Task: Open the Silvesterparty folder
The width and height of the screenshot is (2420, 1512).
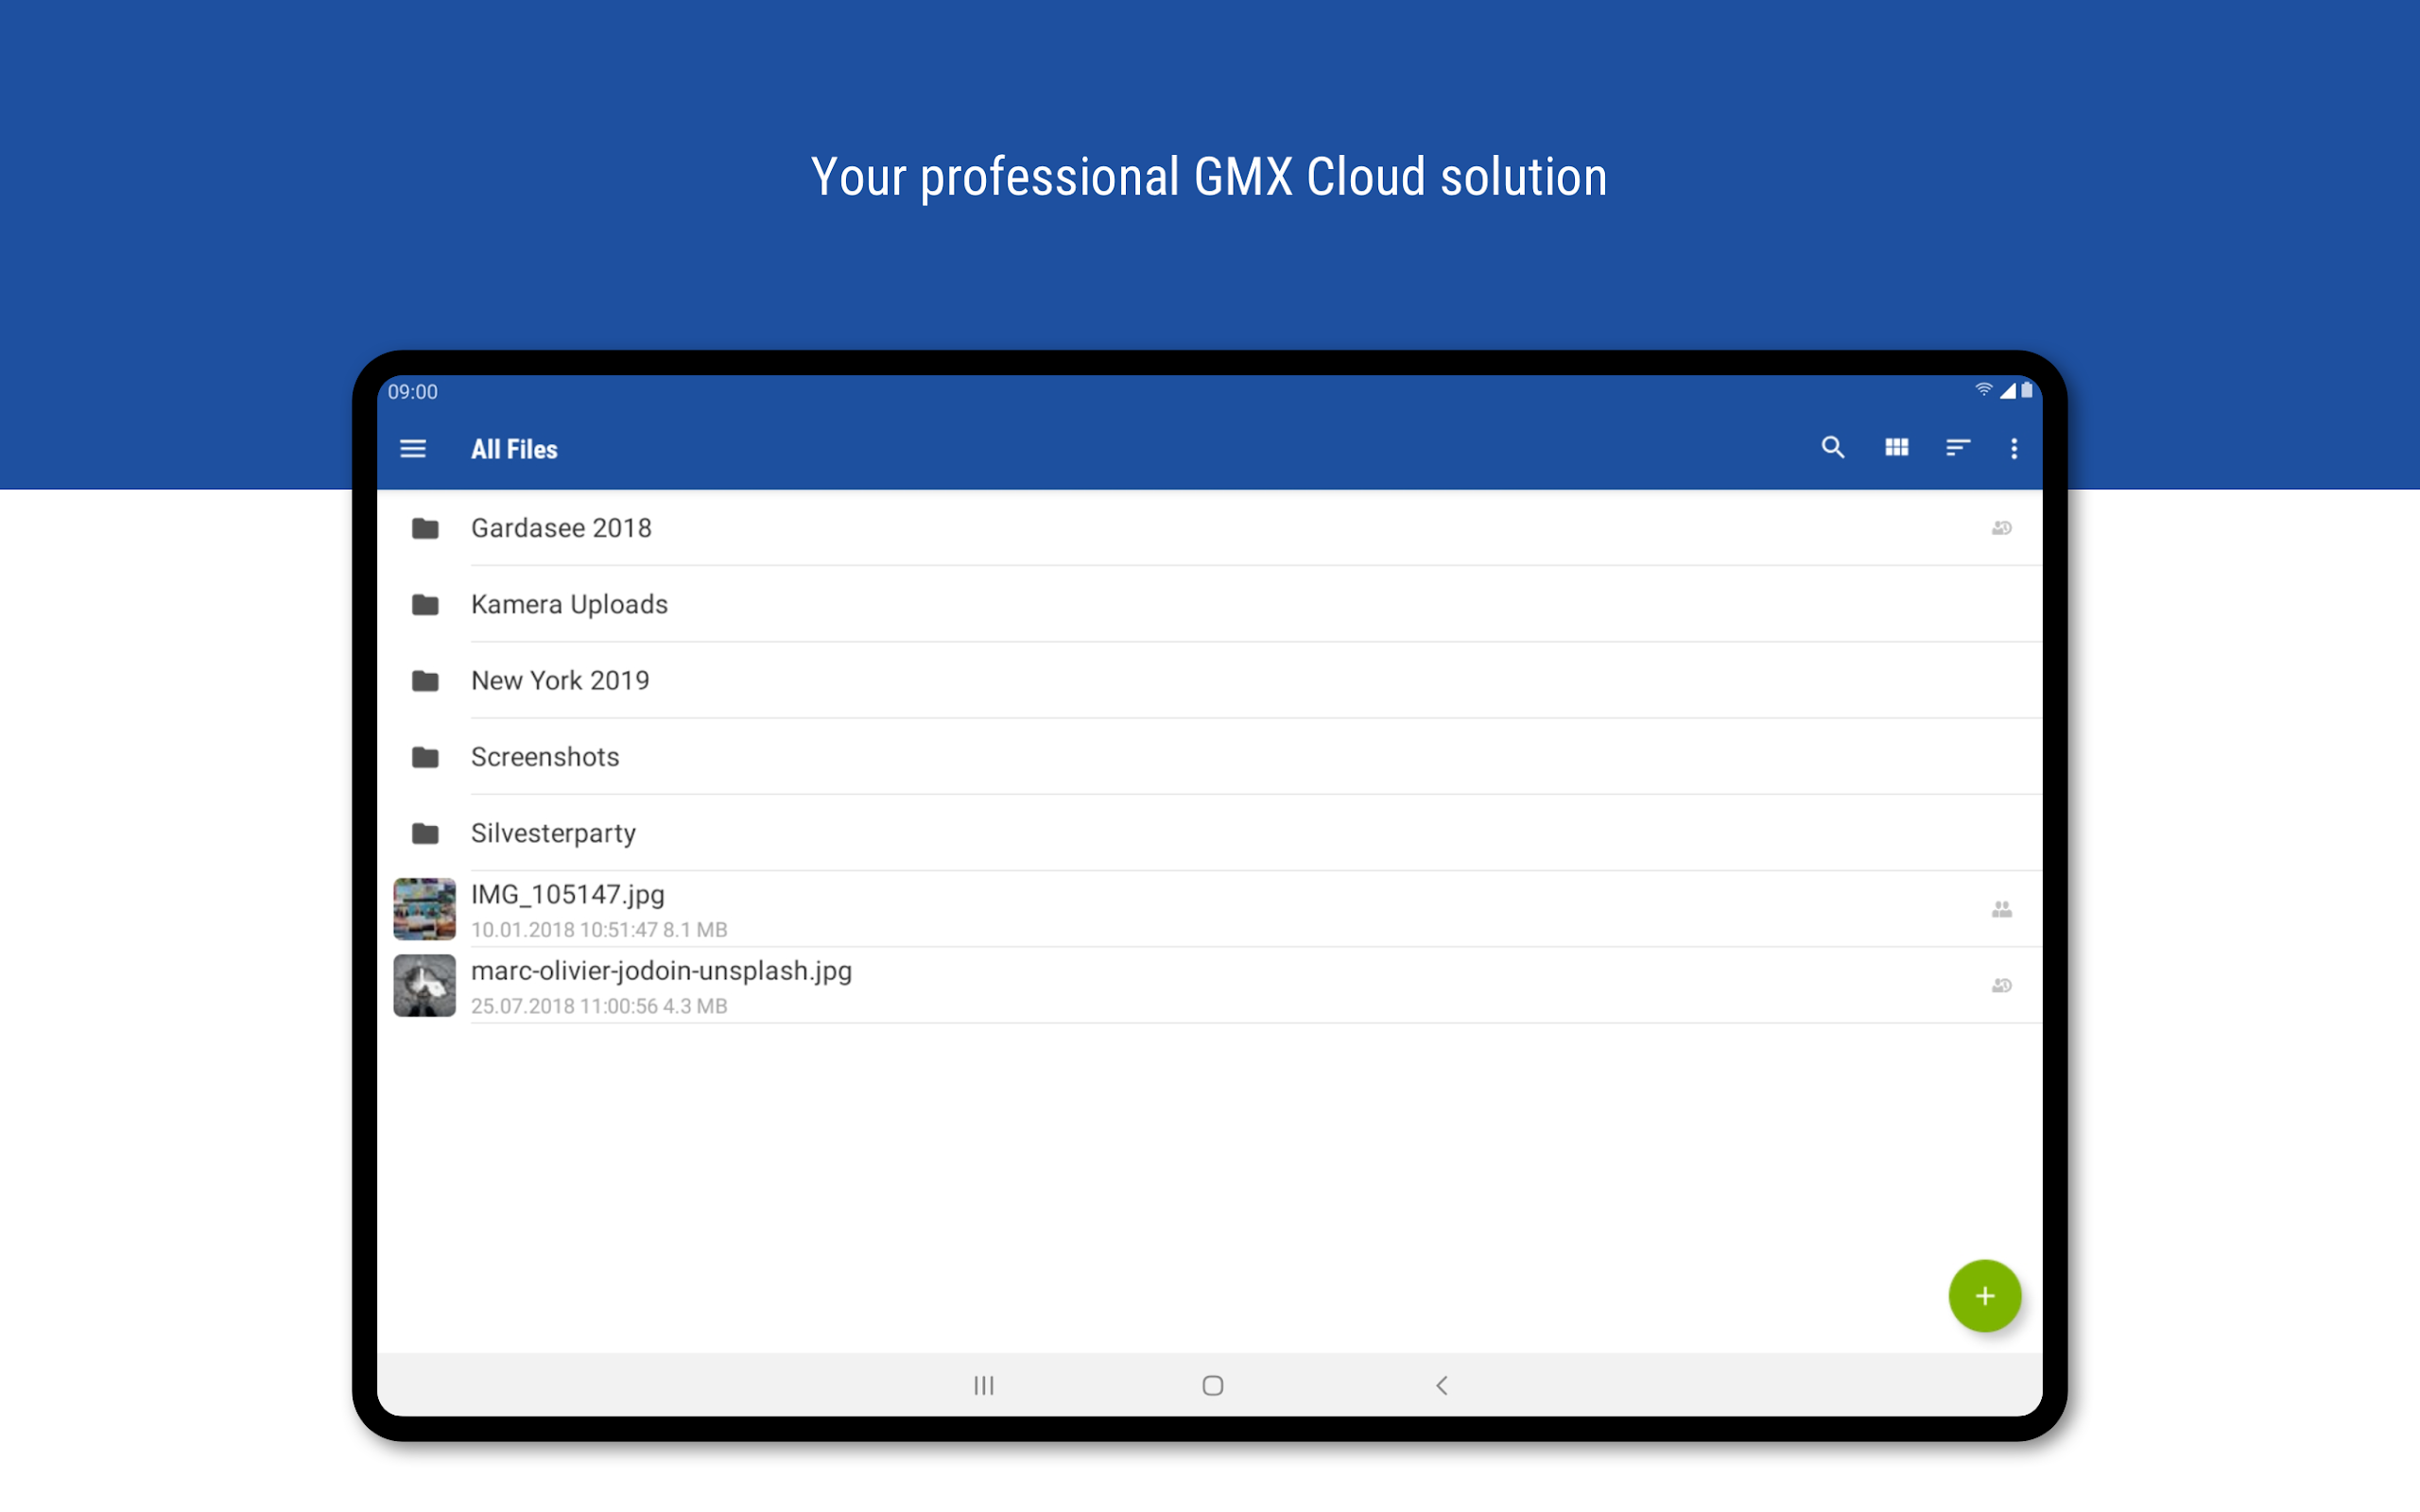Action: pyautogui.click(x=1209, y=833)
